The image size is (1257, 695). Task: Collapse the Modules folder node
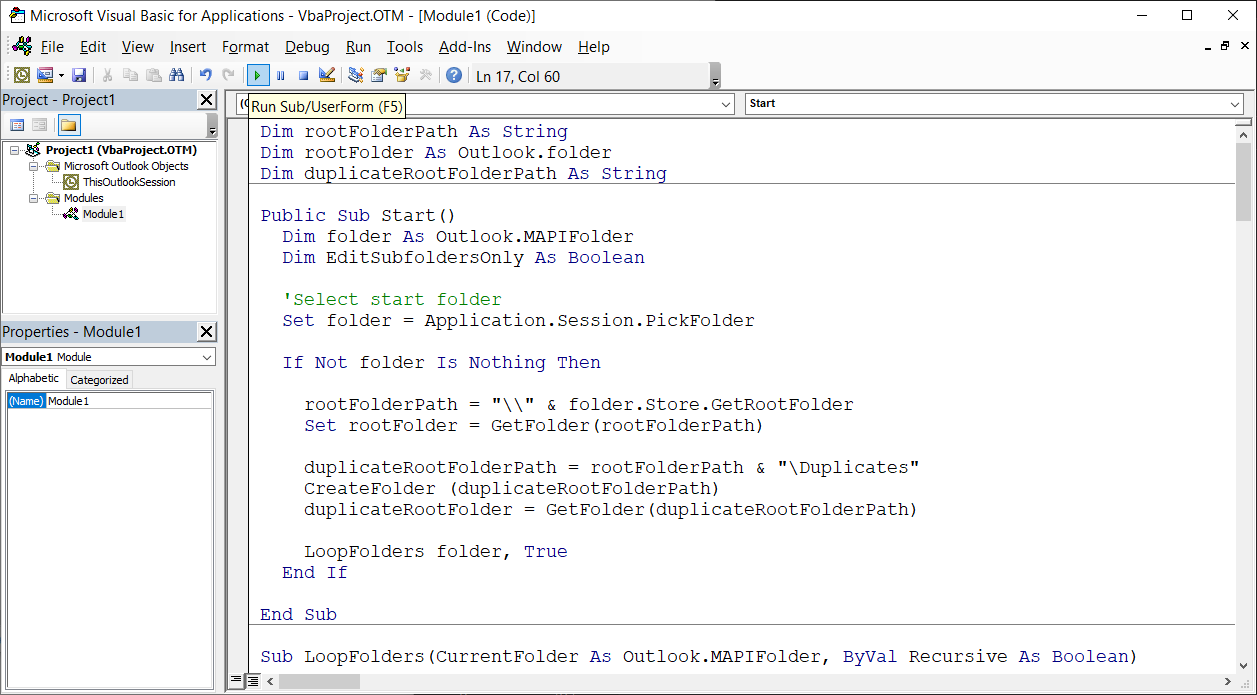(34, 198)
